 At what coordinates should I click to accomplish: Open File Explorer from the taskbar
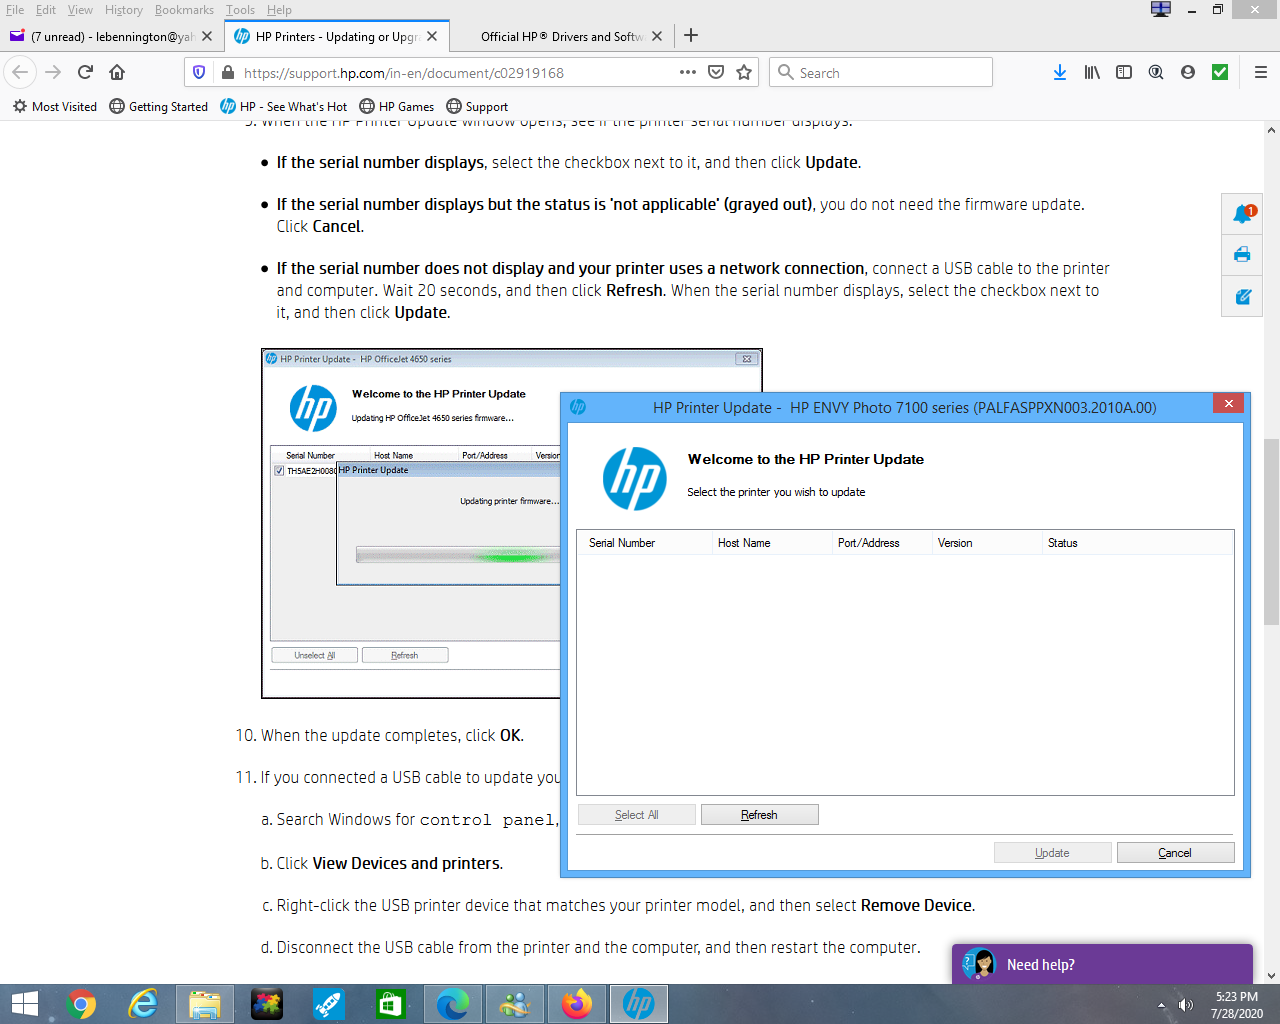click(205, 1004)
